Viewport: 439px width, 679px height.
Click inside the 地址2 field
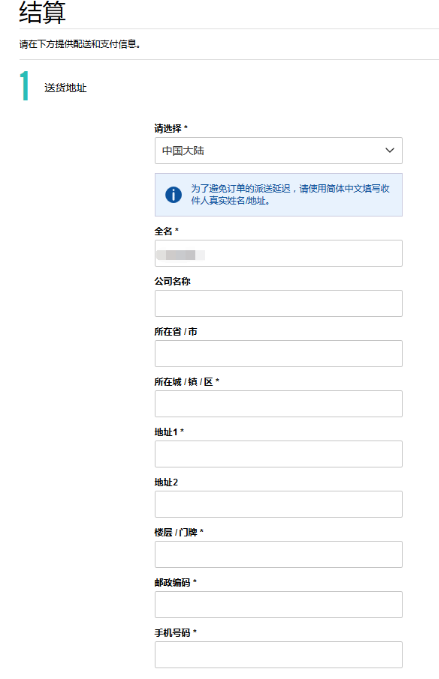(x=279, y=504)
